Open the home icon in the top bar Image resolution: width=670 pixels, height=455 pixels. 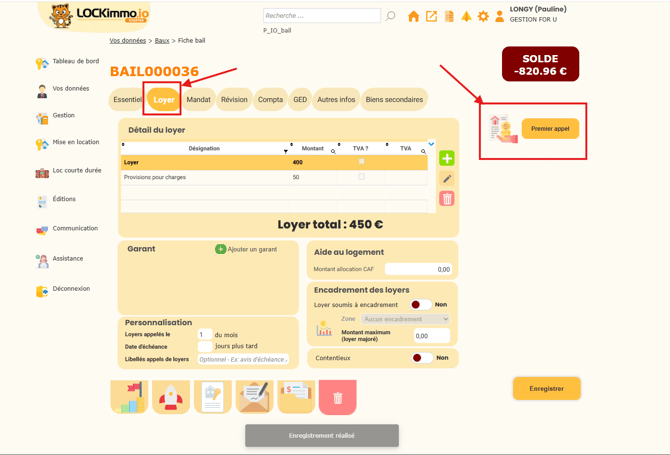pos(413,16)
